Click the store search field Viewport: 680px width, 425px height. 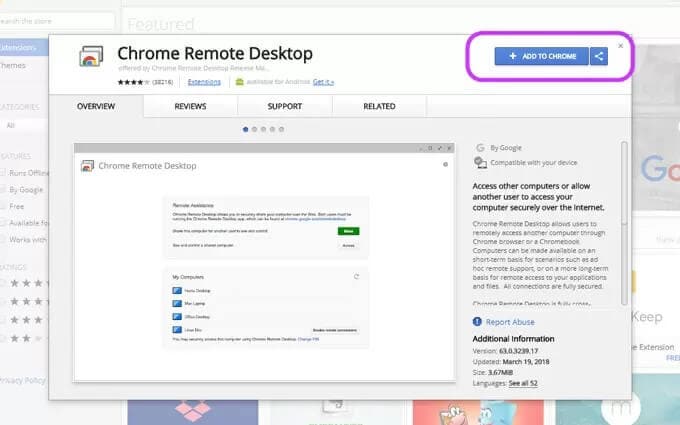[56, 21]
